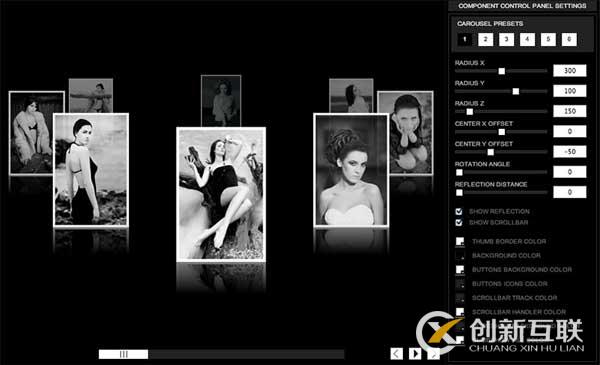Click the Center Y Offset value field
Image resolution: width=600 pixels, height=365 pixels.
point(570,152)
